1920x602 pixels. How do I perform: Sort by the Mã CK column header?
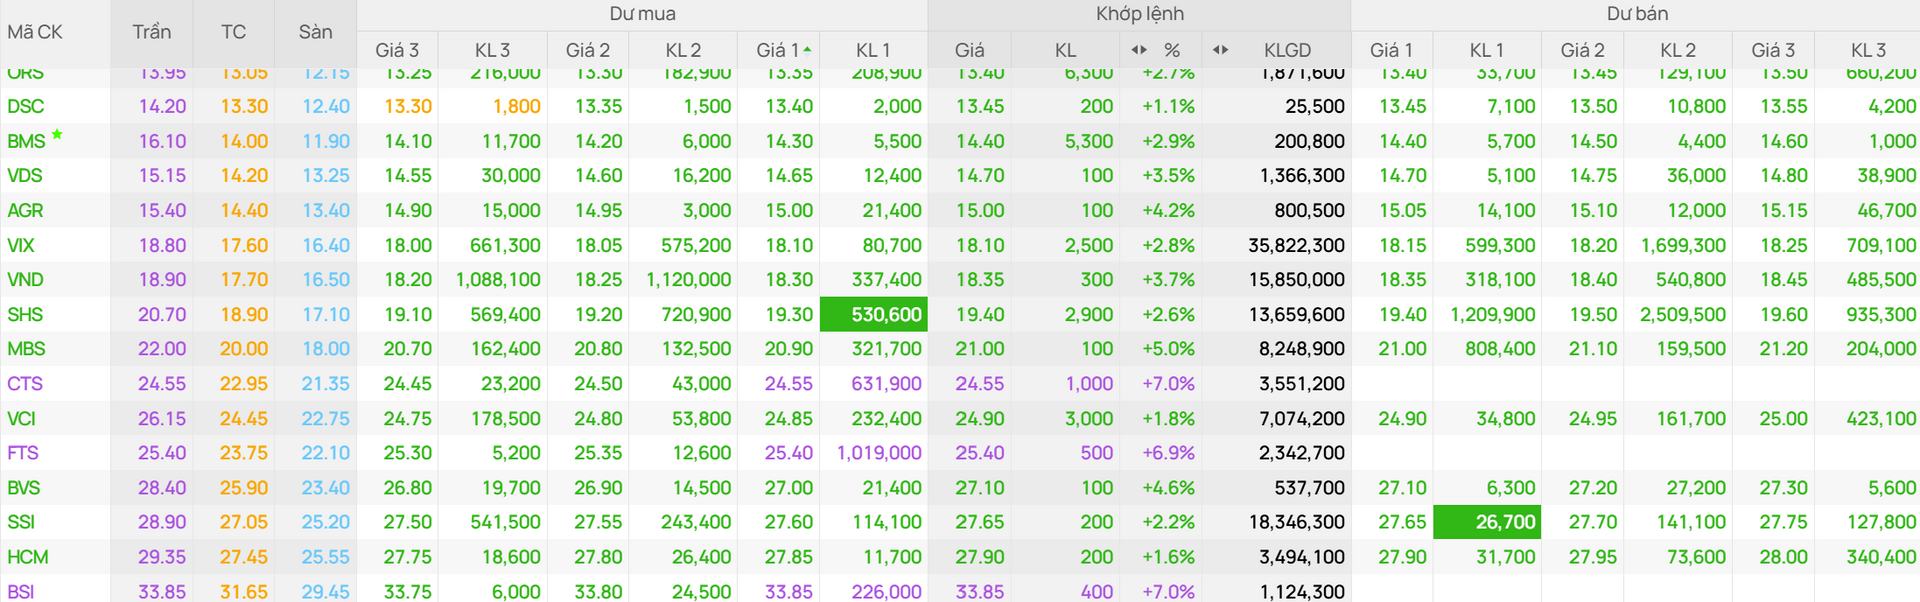click(x=35, y=32)
